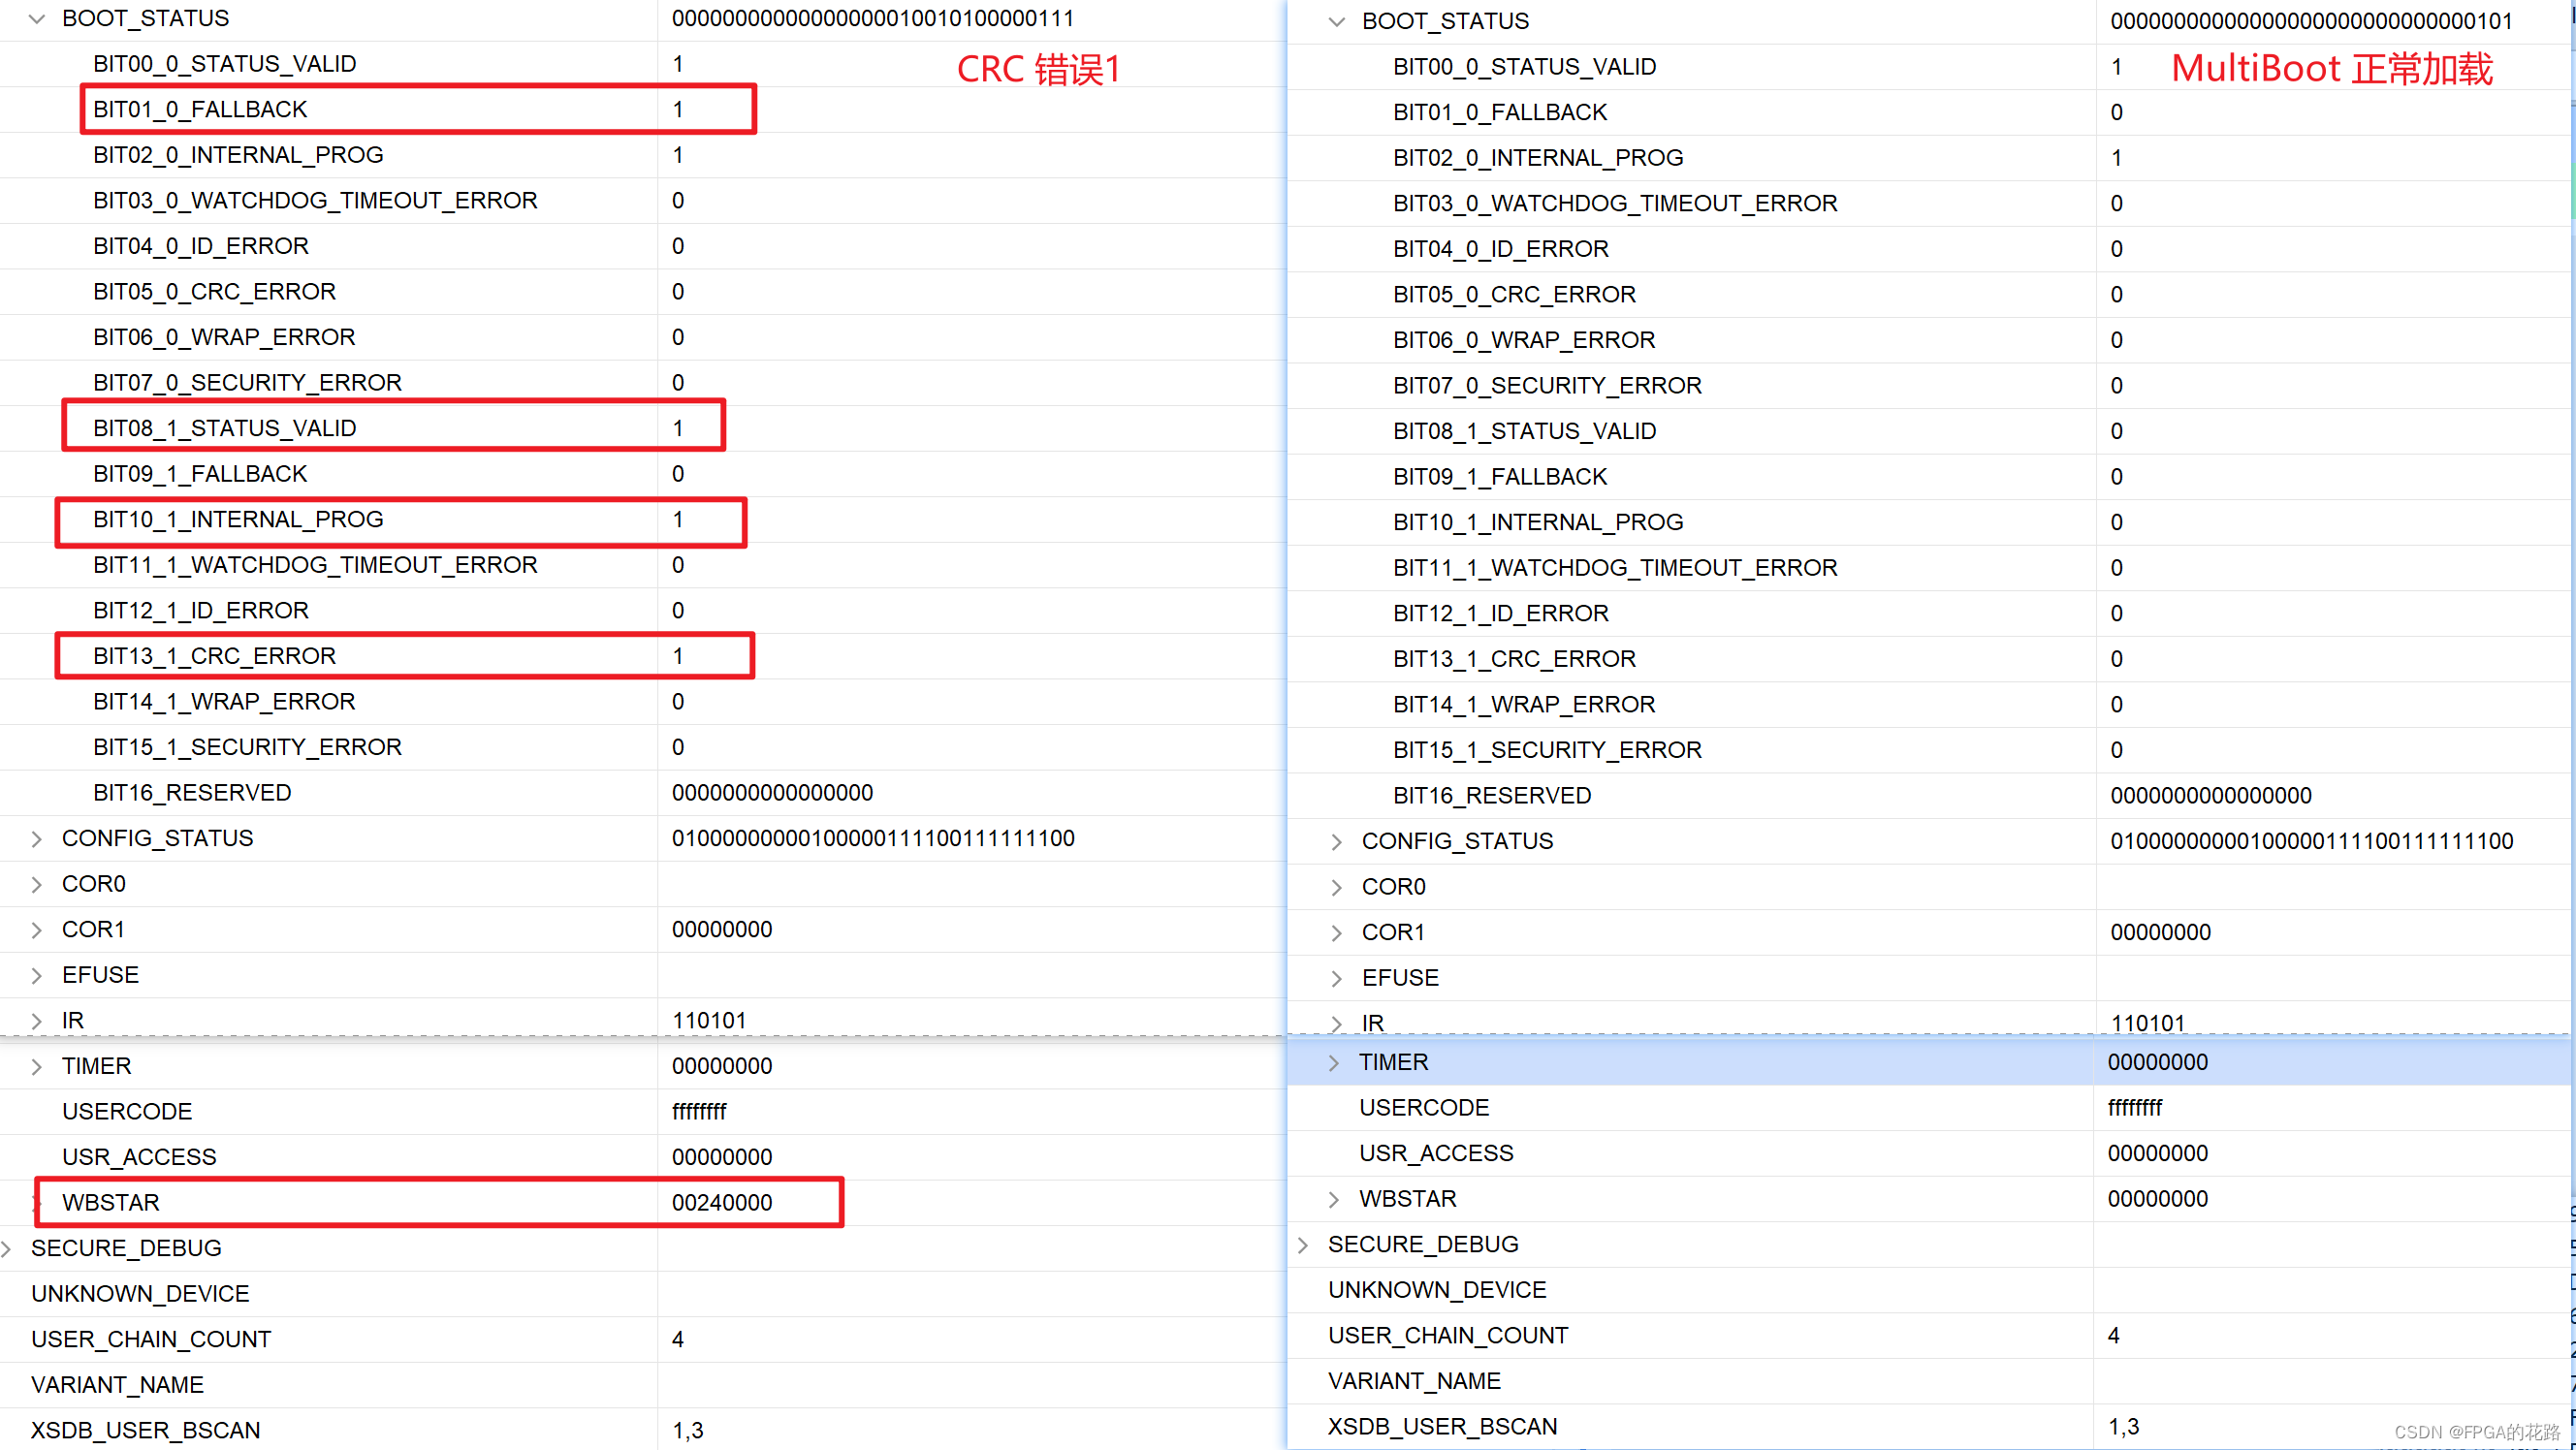Screen dimensions: 2576x1450
Task: Select the right BIT02_0_INTERNAL_PROG row
Action: click(1538, 158)
